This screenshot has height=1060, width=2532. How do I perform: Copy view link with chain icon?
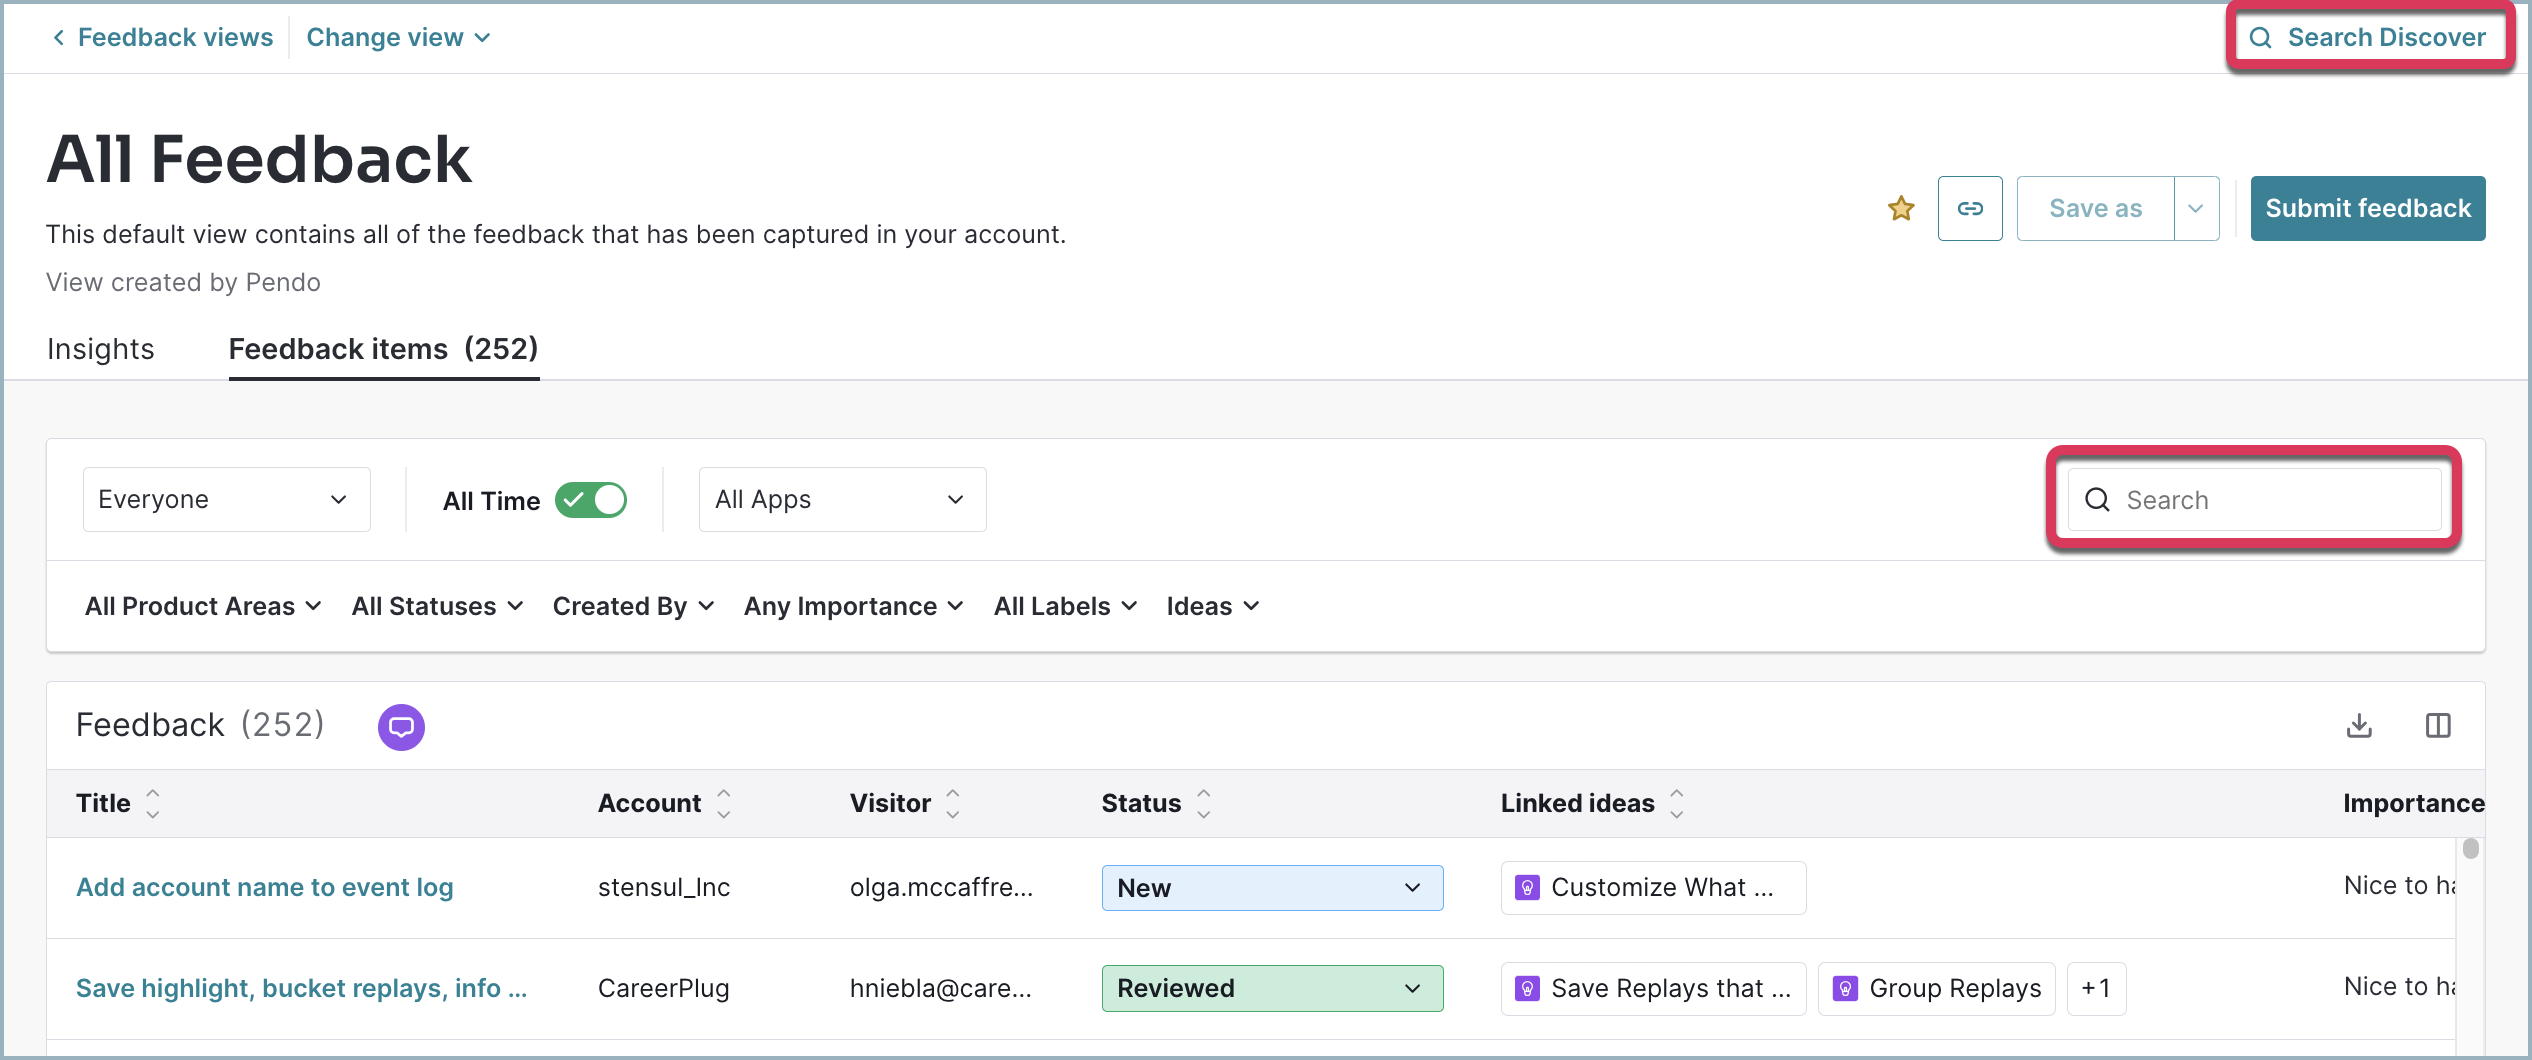(x=1970, y=208)
